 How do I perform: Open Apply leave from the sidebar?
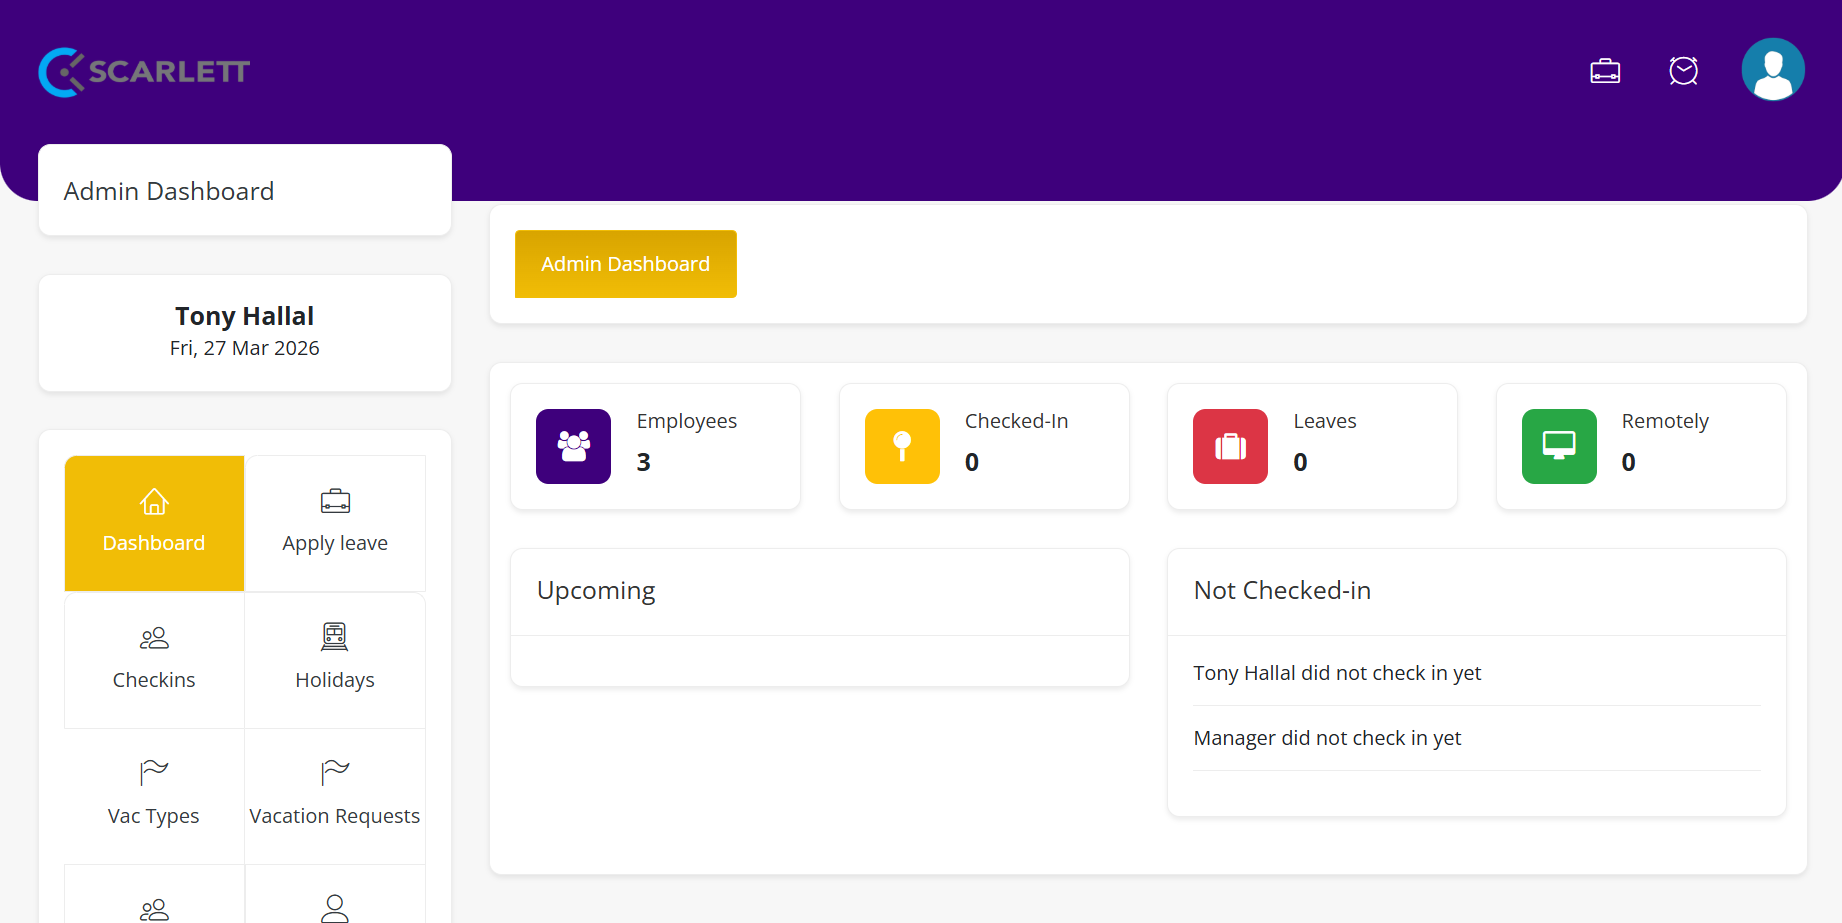pos(335,523)
